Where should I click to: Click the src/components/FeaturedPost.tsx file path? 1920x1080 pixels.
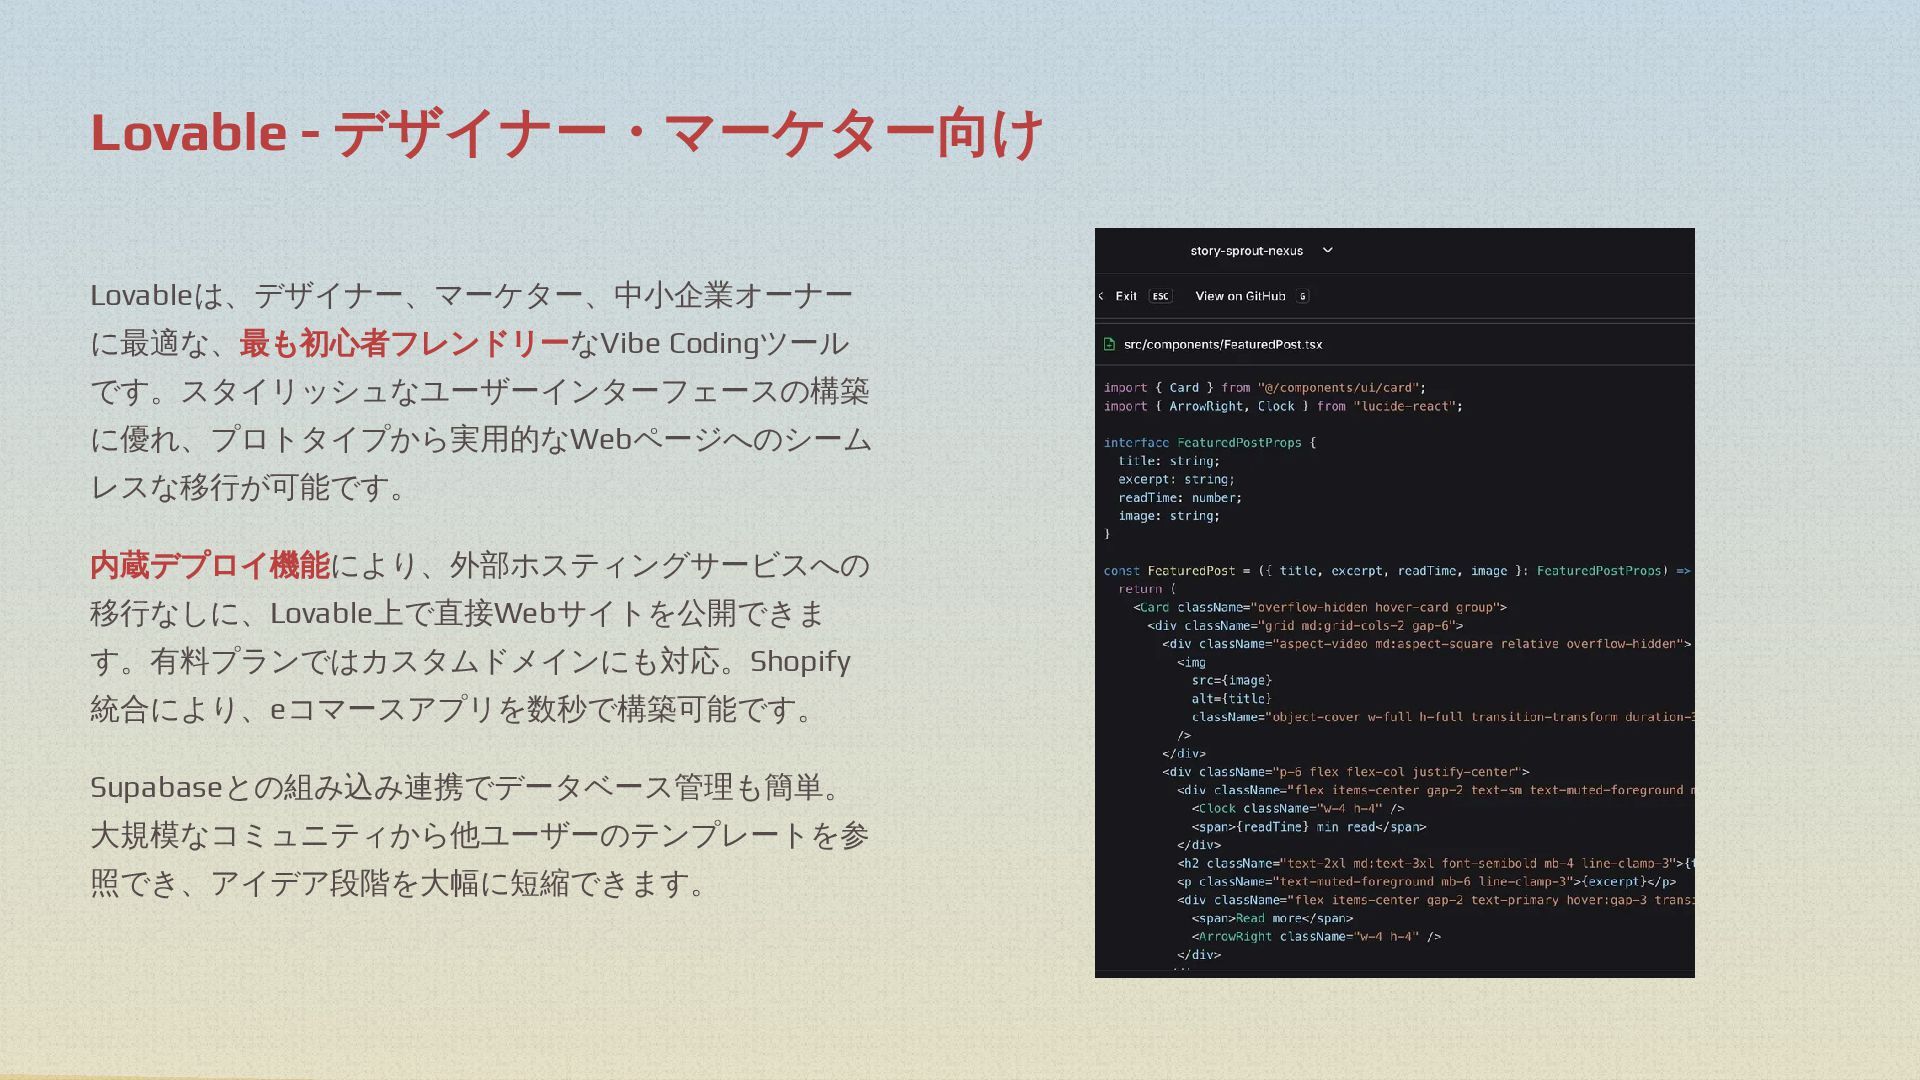coord(1222,344)
